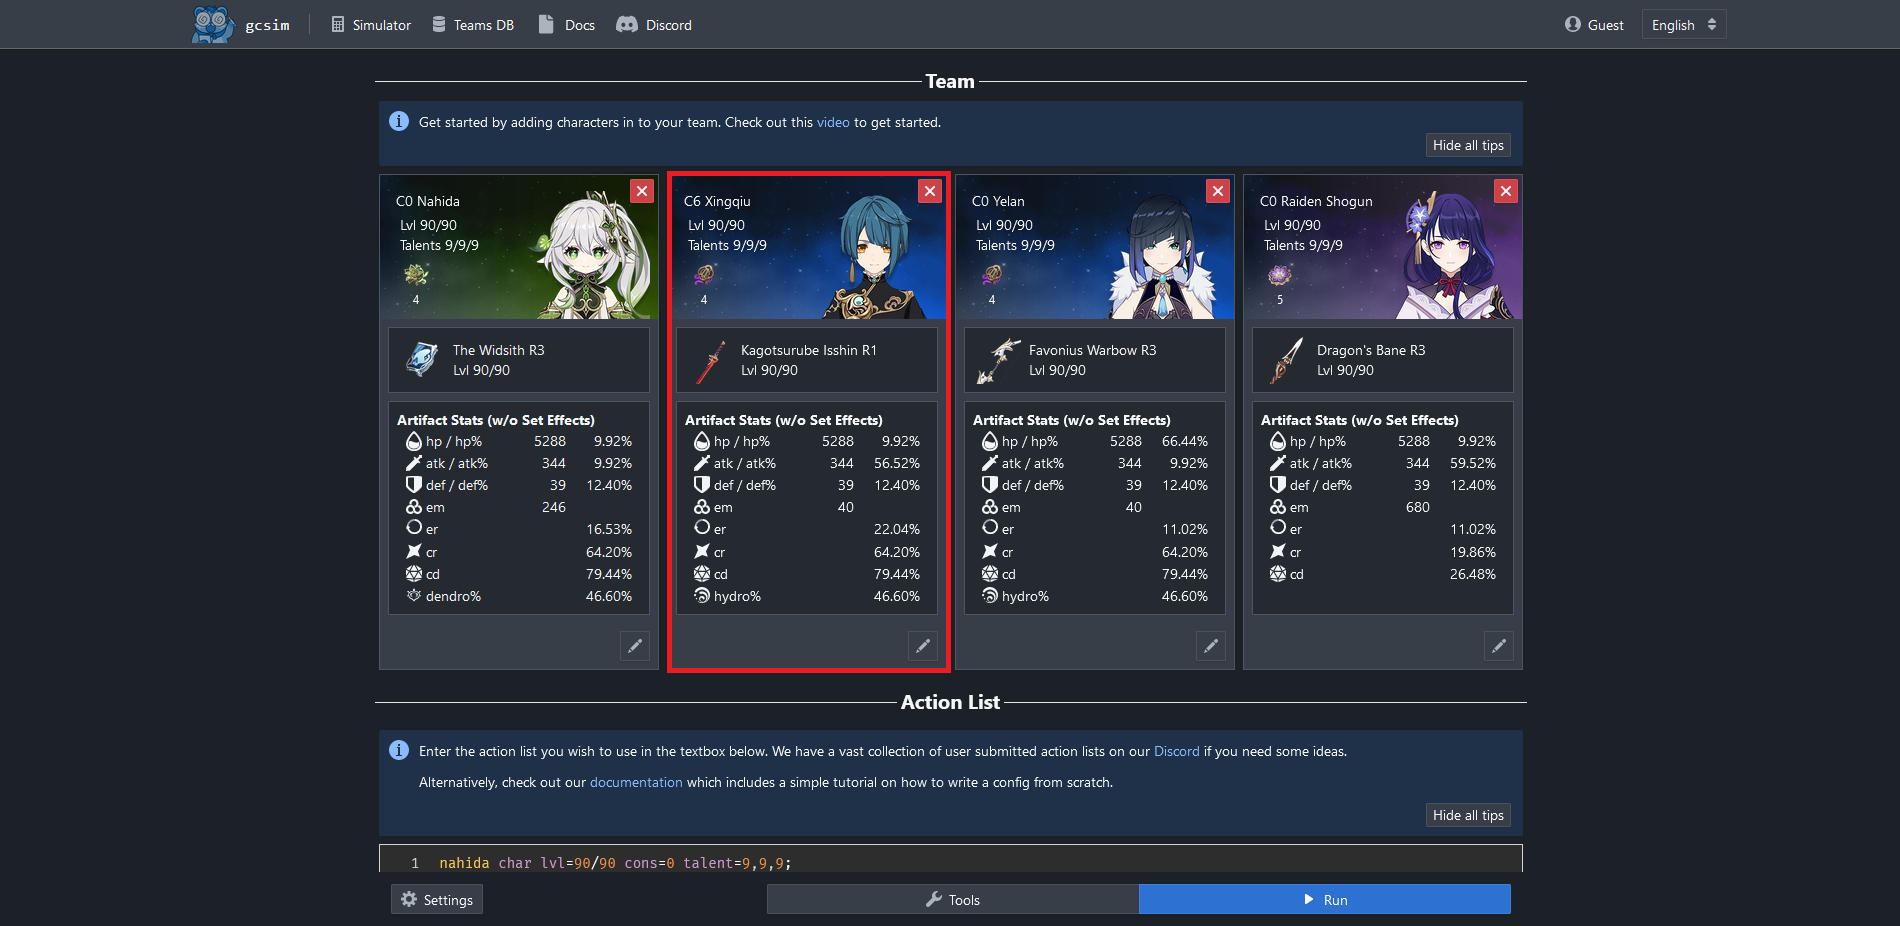Open Settings with the gear icon
Screen dimensions: 1900x926
click(x=437, y=899)
